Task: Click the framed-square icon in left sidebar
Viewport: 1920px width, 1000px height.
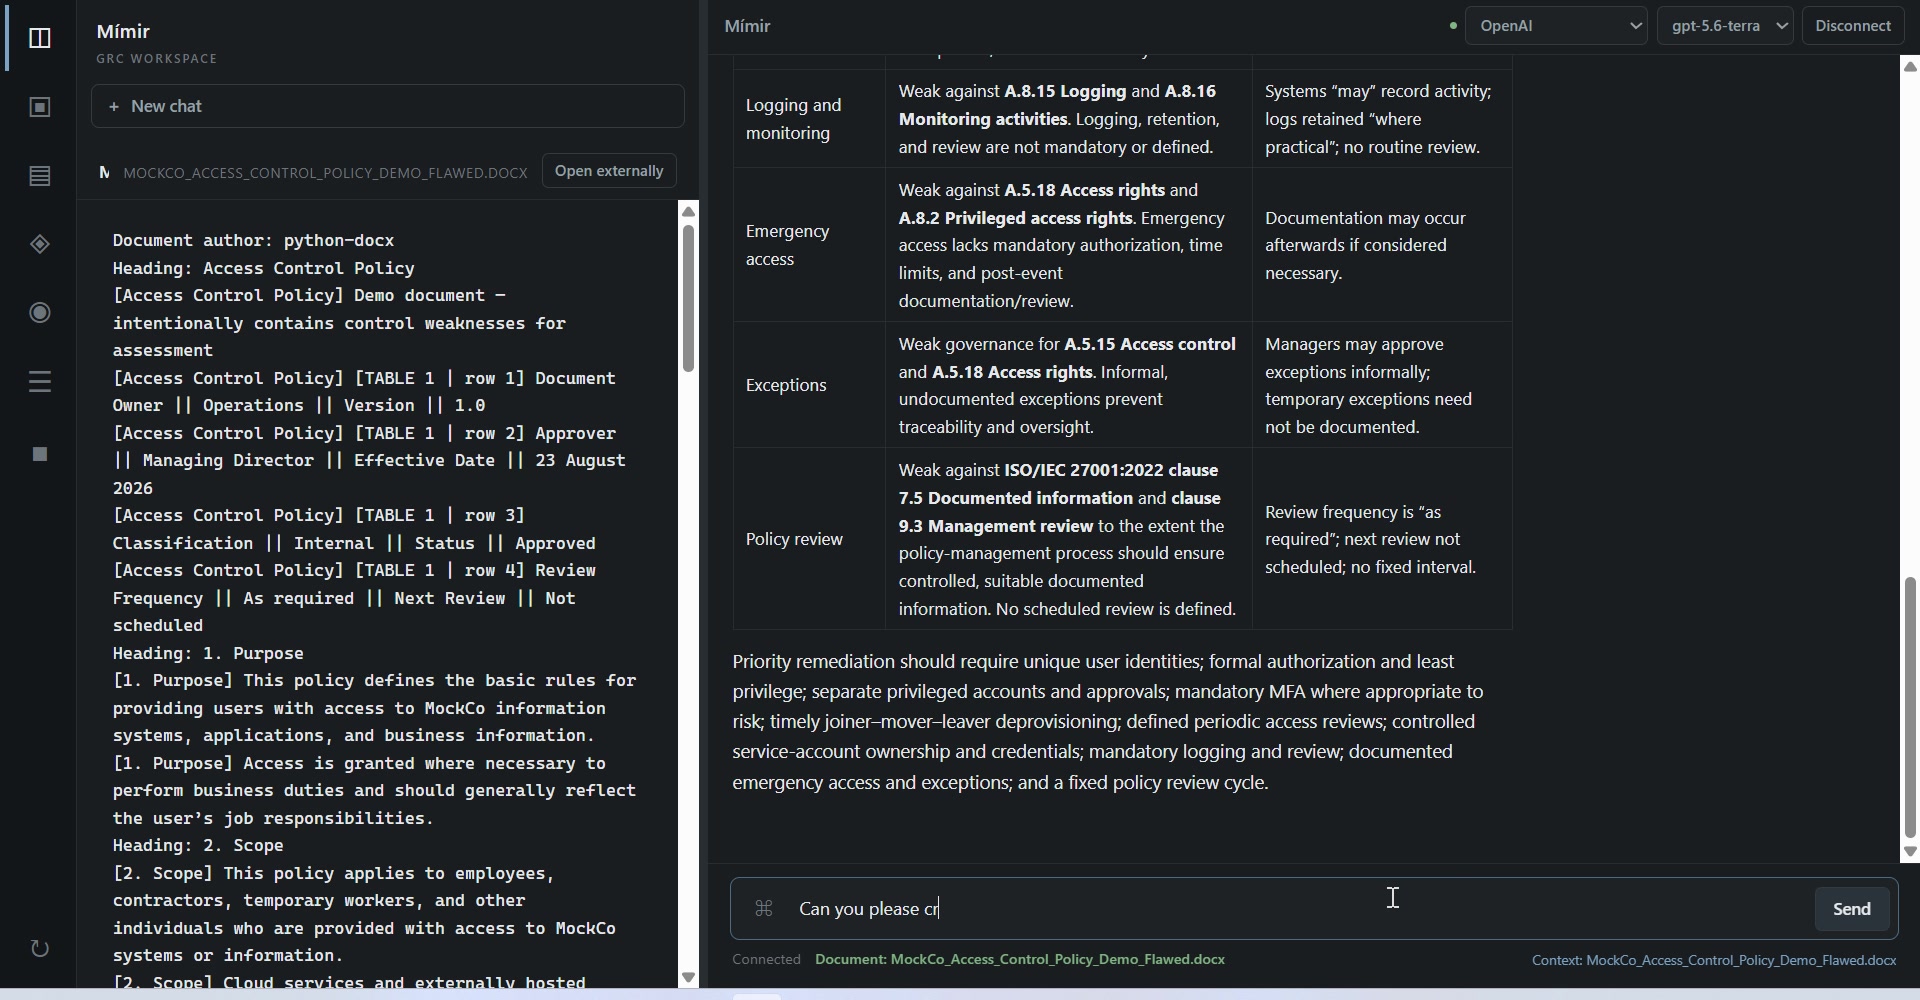Action: pyautogui.click(x=40, y=107)
